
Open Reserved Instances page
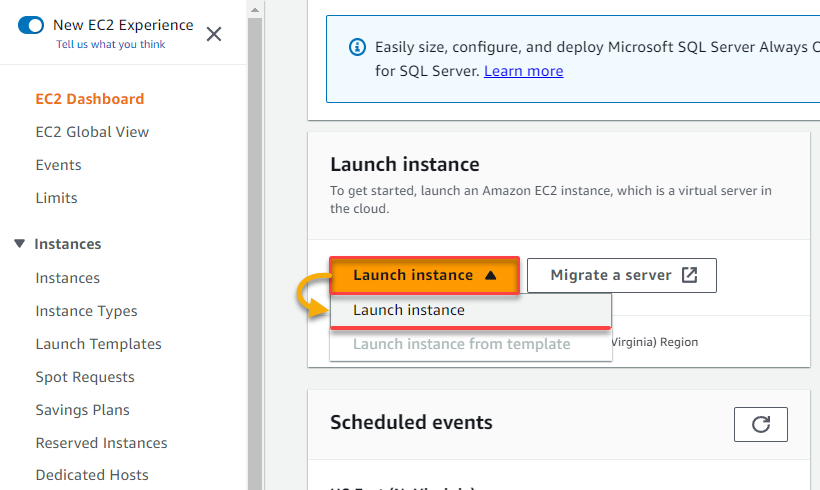coord(101,443)
